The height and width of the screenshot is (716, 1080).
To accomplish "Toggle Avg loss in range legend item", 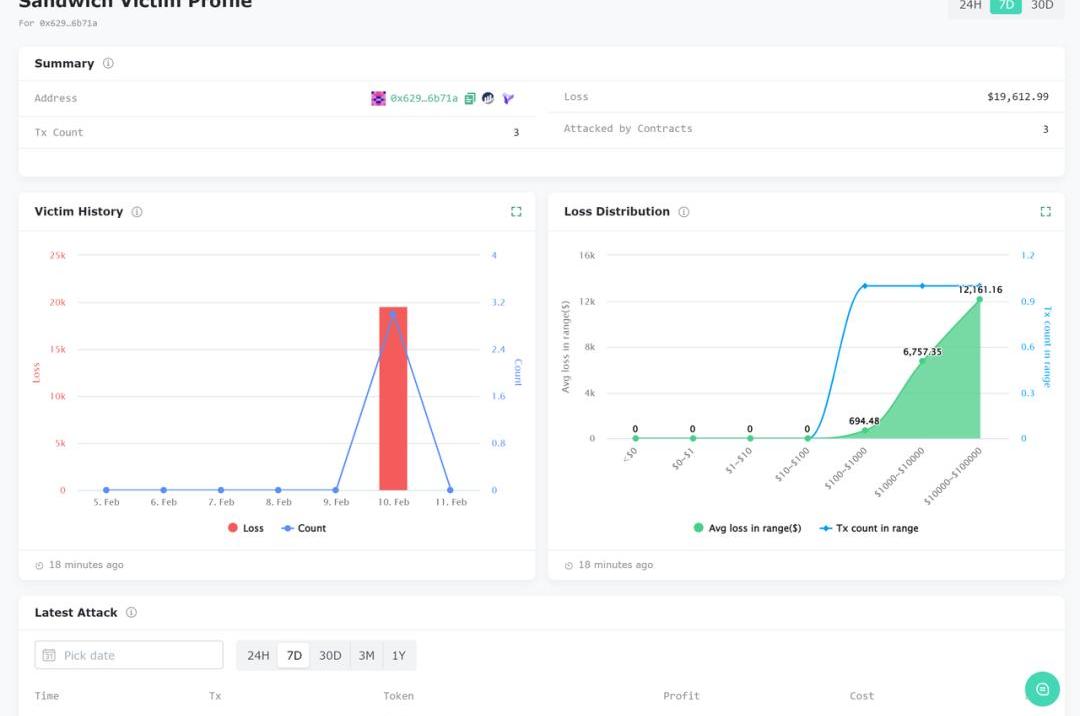I will 747,528.
